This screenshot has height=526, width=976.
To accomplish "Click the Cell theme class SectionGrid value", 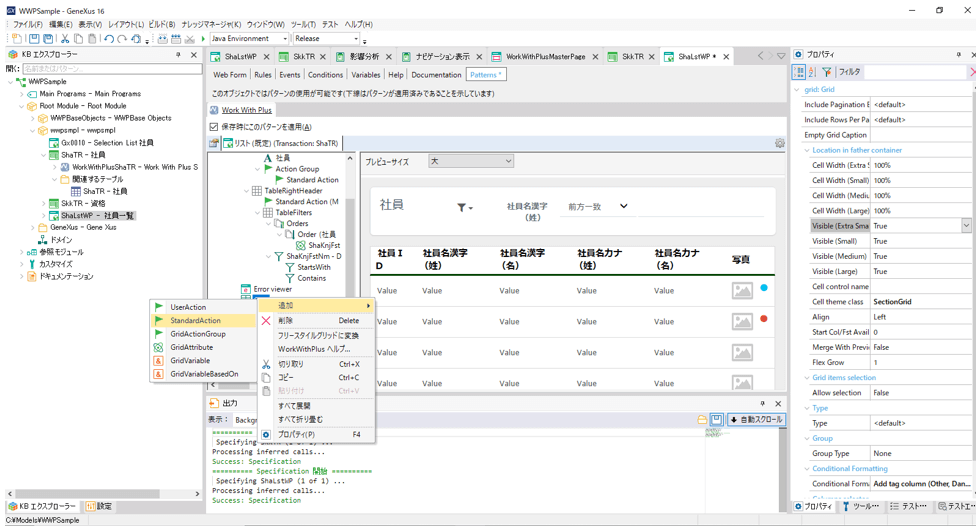I will tap(920, 302).
